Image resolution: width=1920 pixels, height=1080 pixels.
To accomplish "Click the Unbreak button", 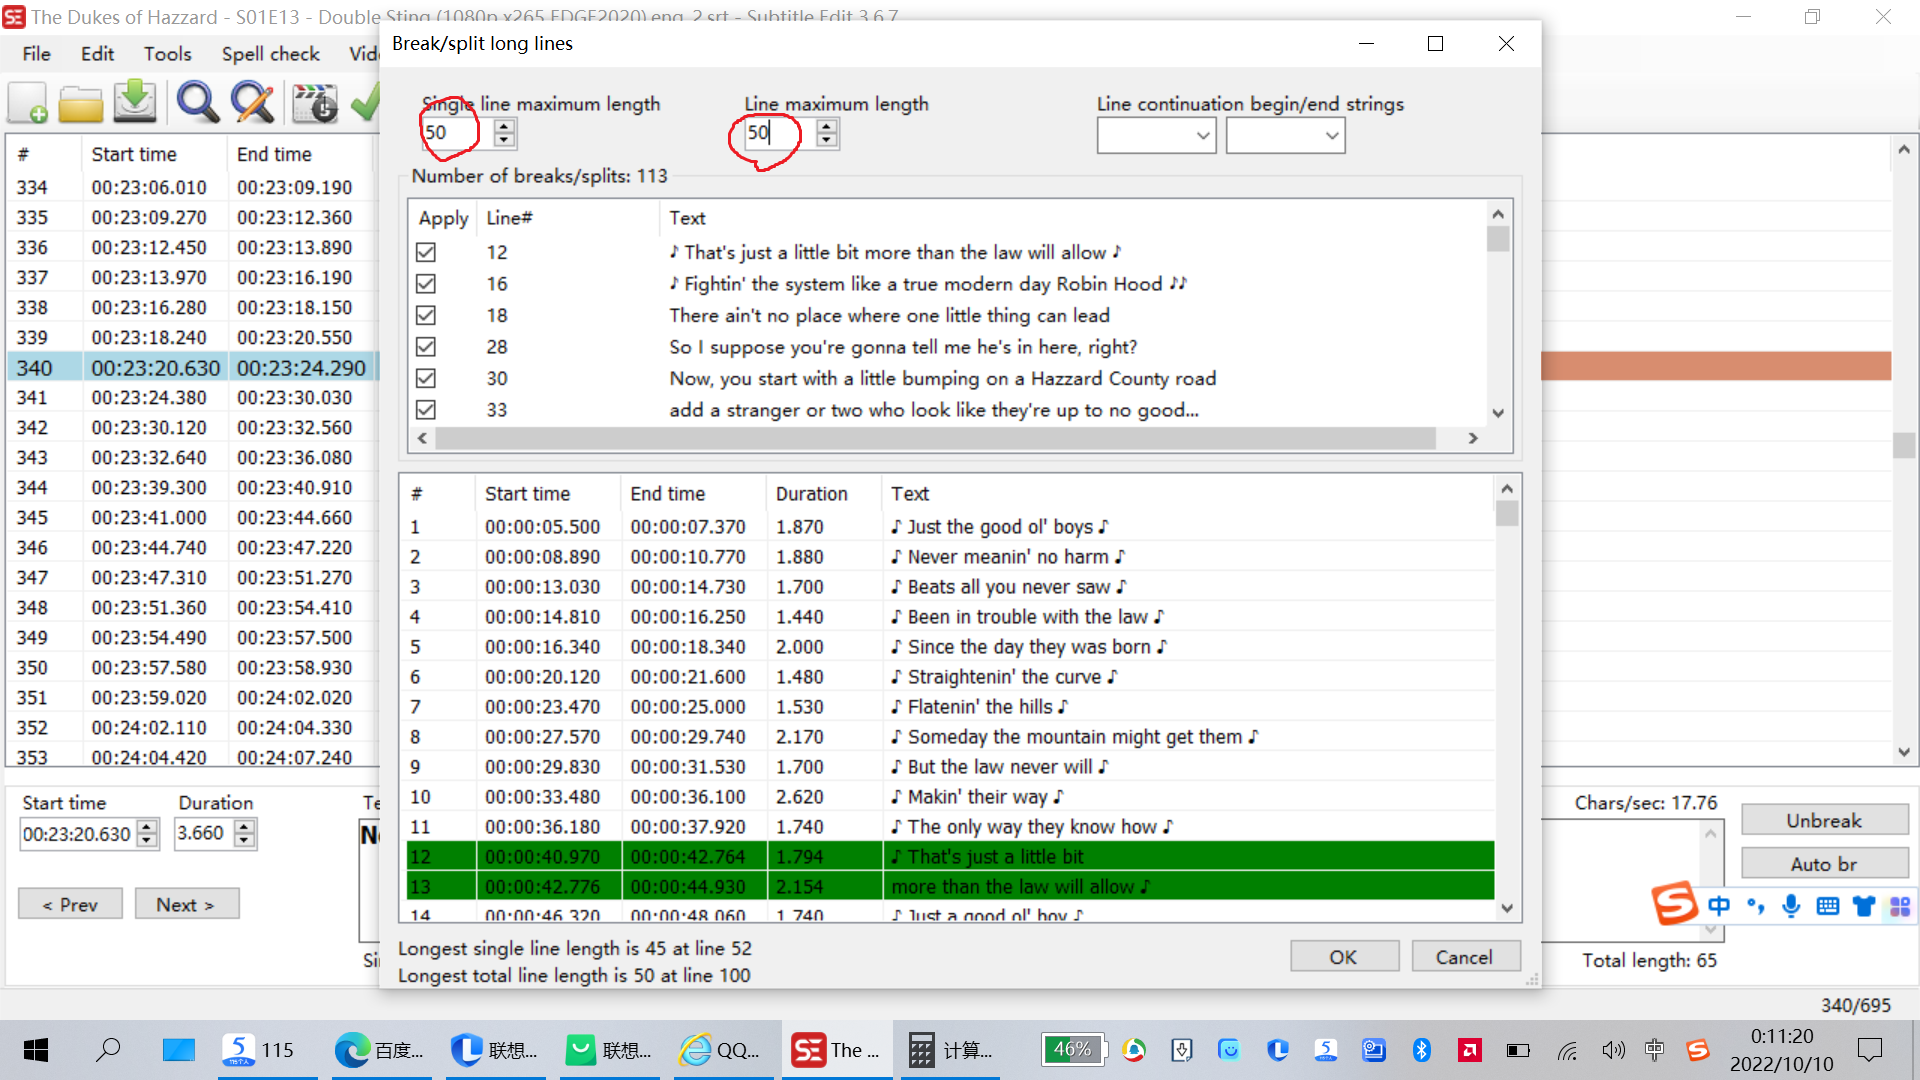I will click(x=1824, y=820).
